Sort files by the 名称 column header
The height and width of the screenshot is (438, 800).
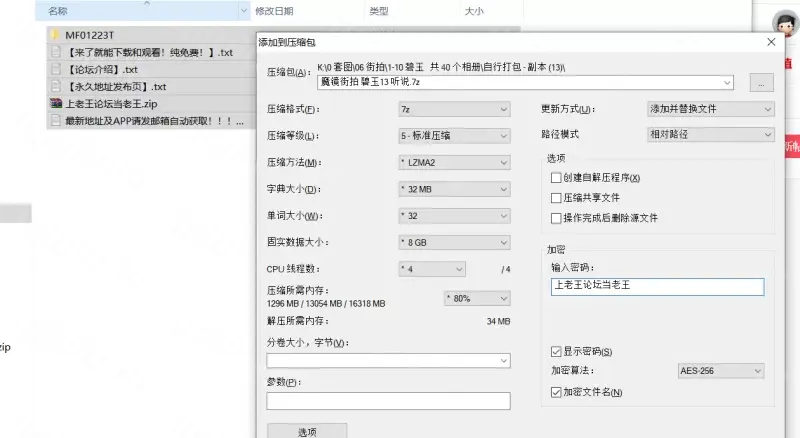point(58,11)
